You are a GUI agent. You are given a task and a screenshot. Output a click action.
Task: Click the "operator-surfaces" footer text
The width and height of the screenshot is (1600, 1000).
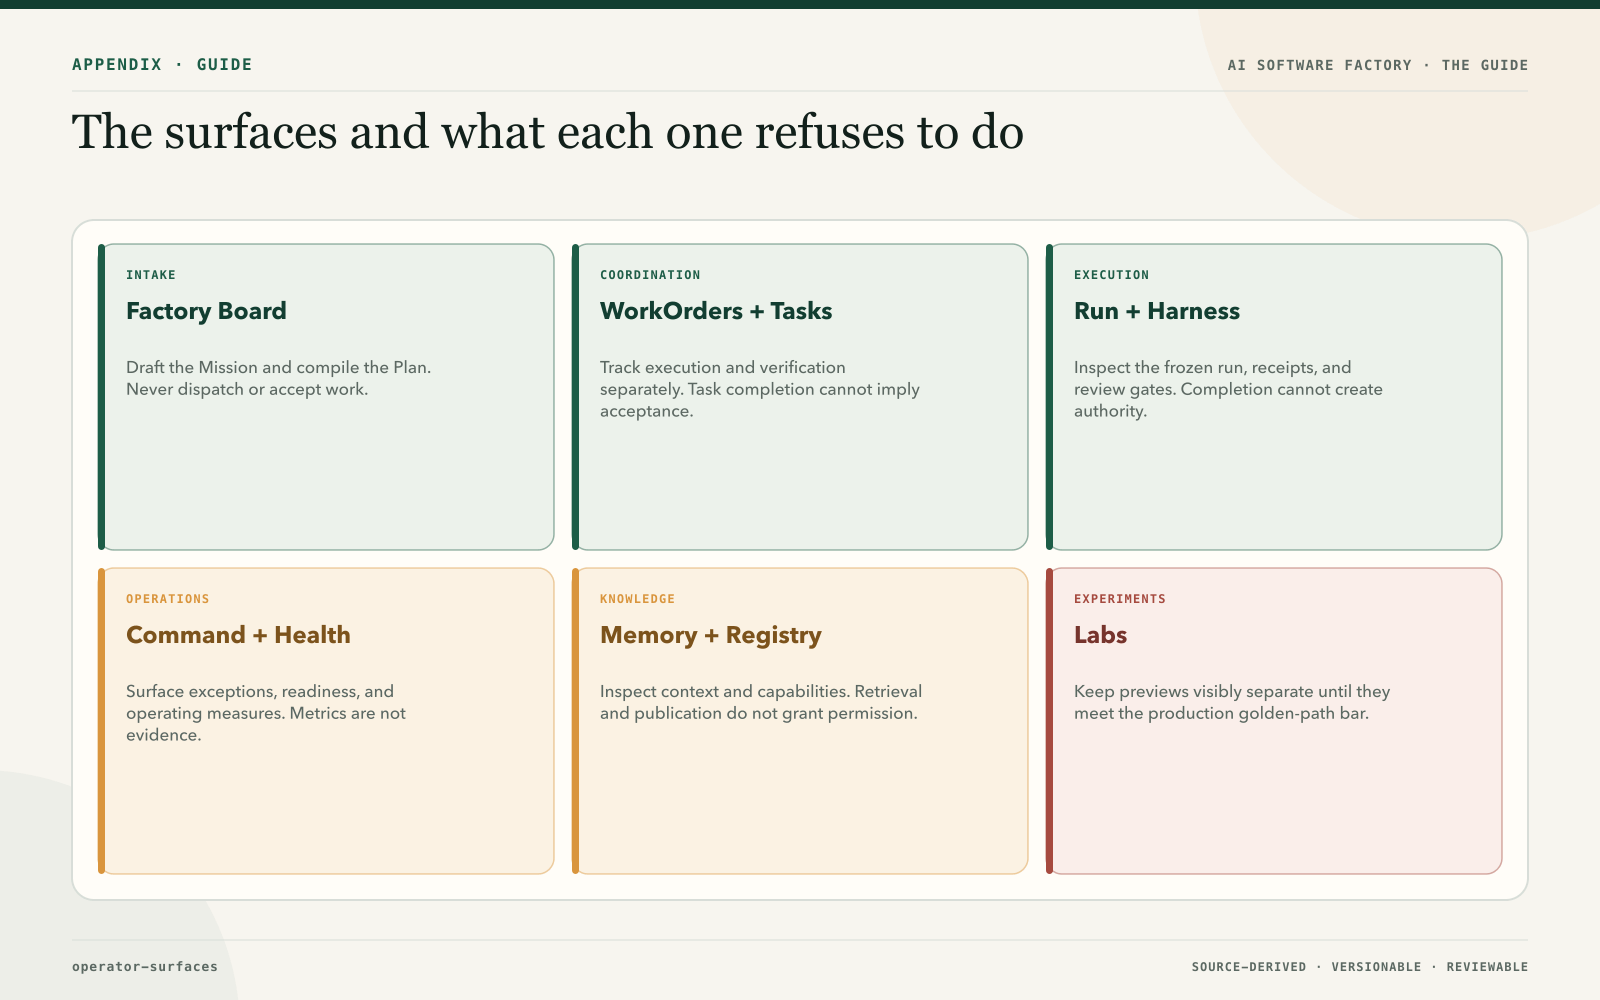[x=145, y=967]
